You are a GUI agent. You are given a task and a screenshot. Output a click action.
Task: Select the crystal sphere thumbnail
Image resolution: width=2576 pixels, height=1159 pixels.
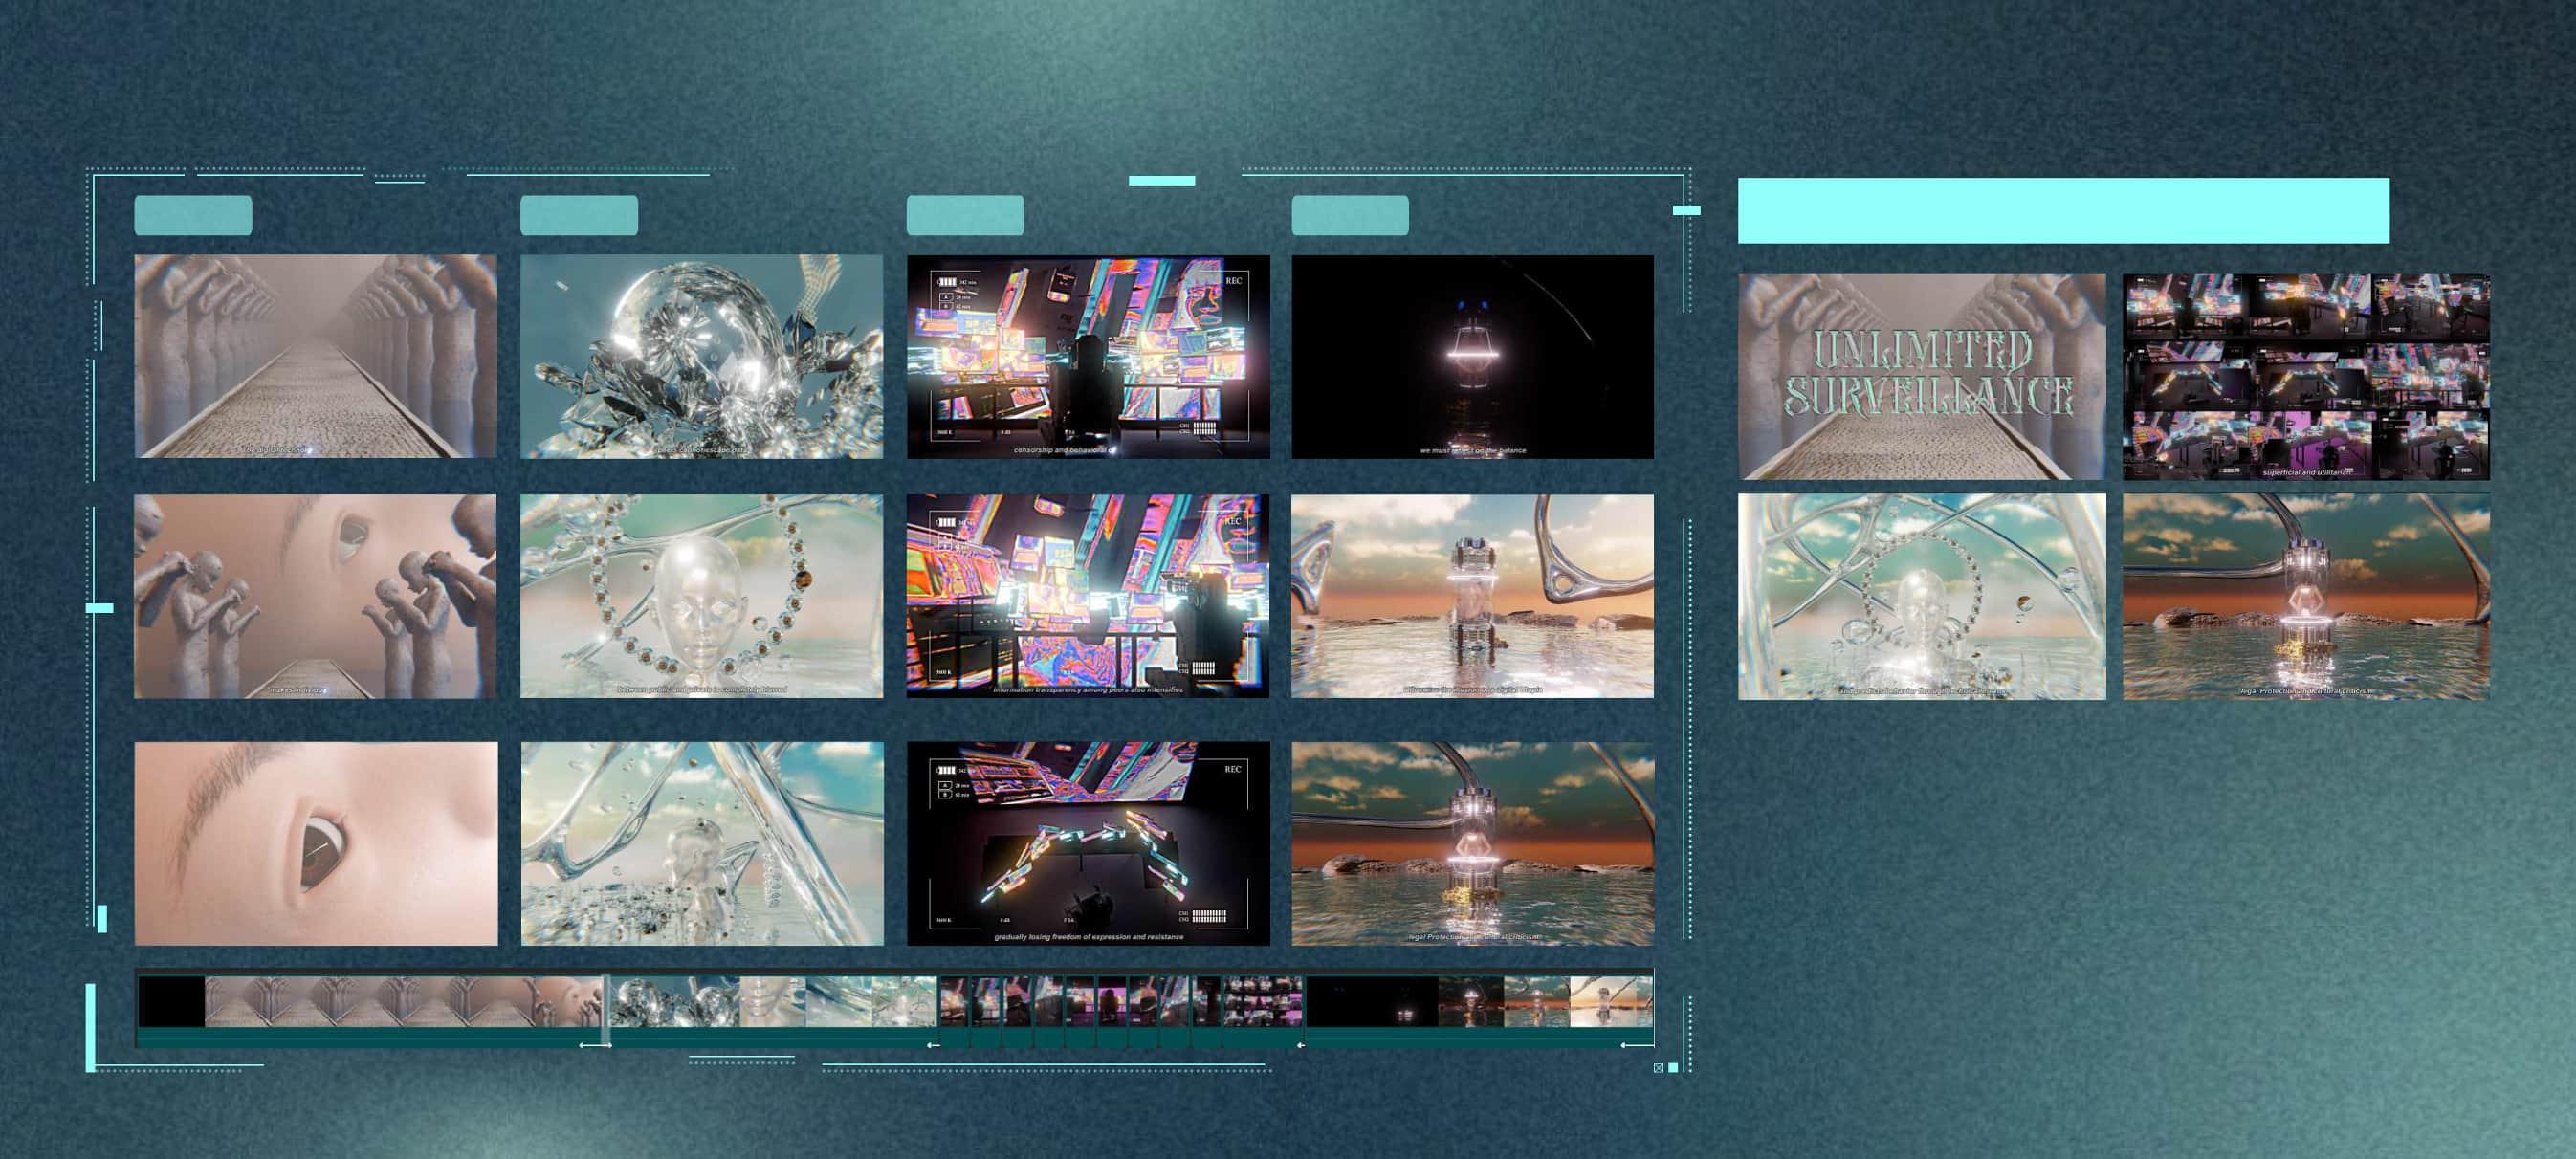tap(701, 356)
